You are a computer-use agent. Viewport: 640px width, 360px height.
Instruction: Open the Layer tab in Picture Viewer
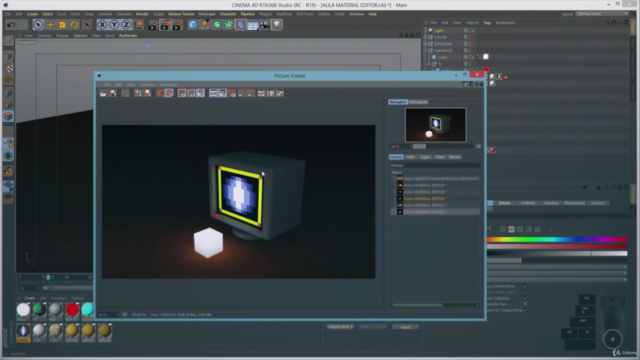click(x=425, y=157)
